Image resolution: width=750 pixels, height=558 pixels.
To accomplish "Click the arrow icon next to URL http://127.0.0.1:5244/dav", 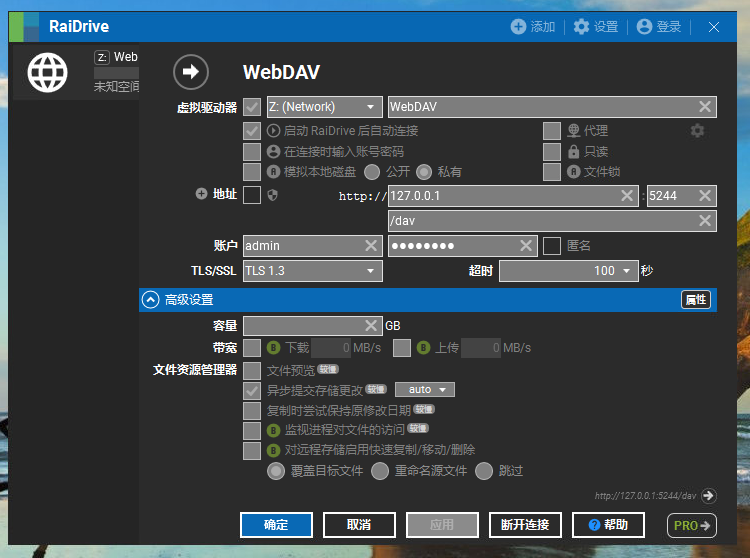I will pyautogui.click(x=708, y=496).
